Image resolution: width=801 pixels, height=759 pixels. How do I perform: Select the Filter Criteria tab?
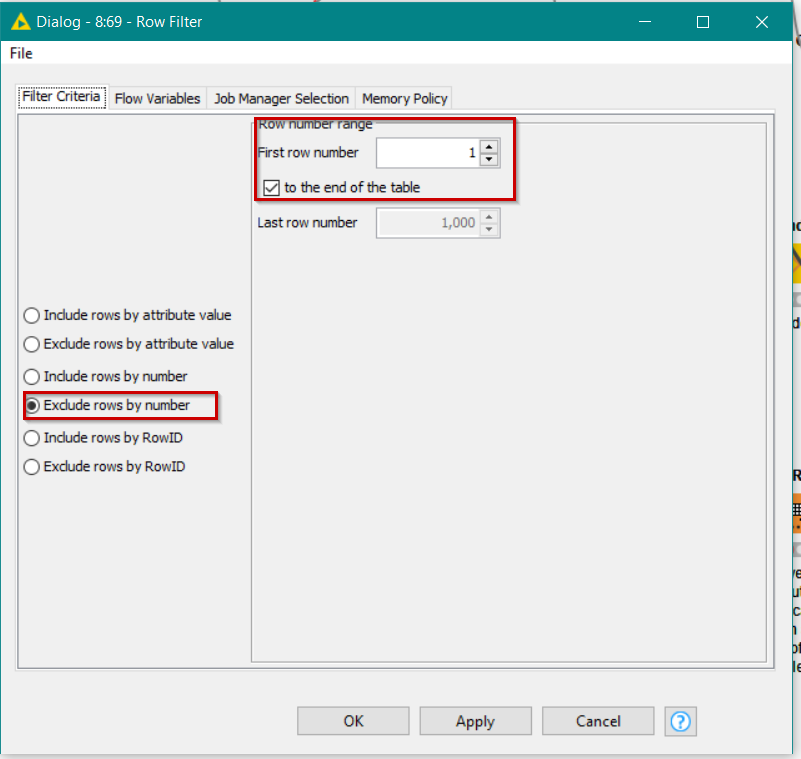click(61, 97)
